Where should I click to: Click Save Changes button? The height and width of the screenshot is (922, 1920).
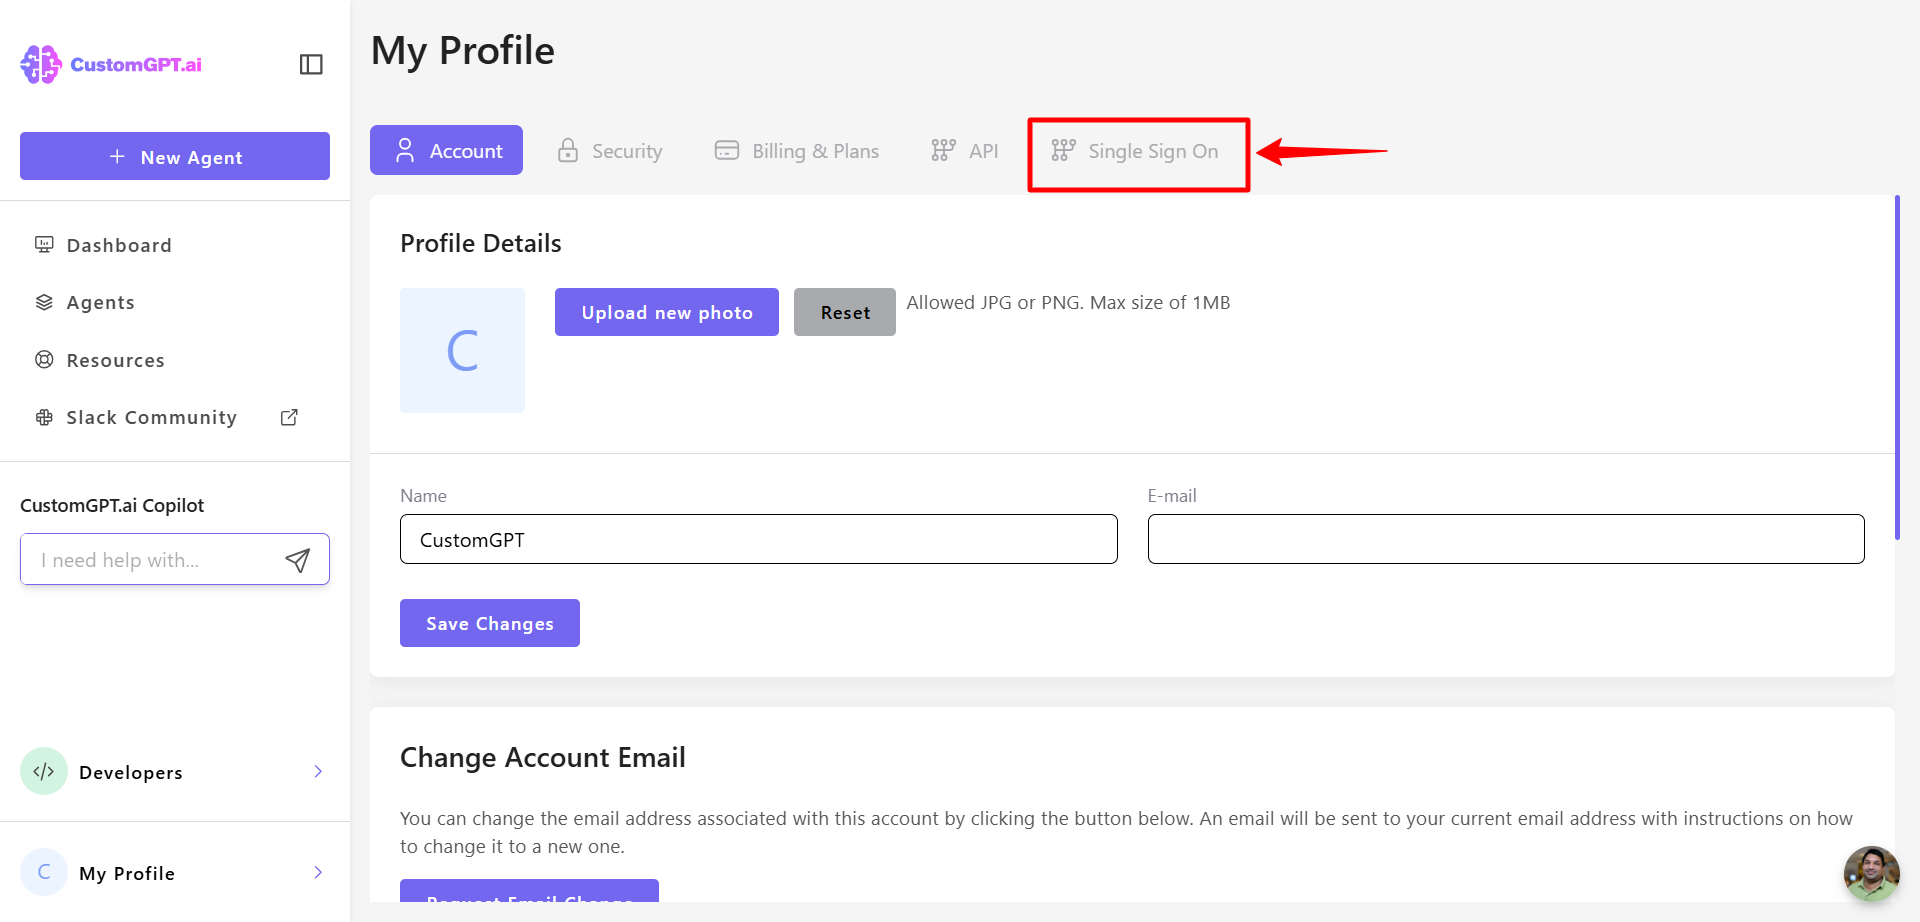point(490,623)
